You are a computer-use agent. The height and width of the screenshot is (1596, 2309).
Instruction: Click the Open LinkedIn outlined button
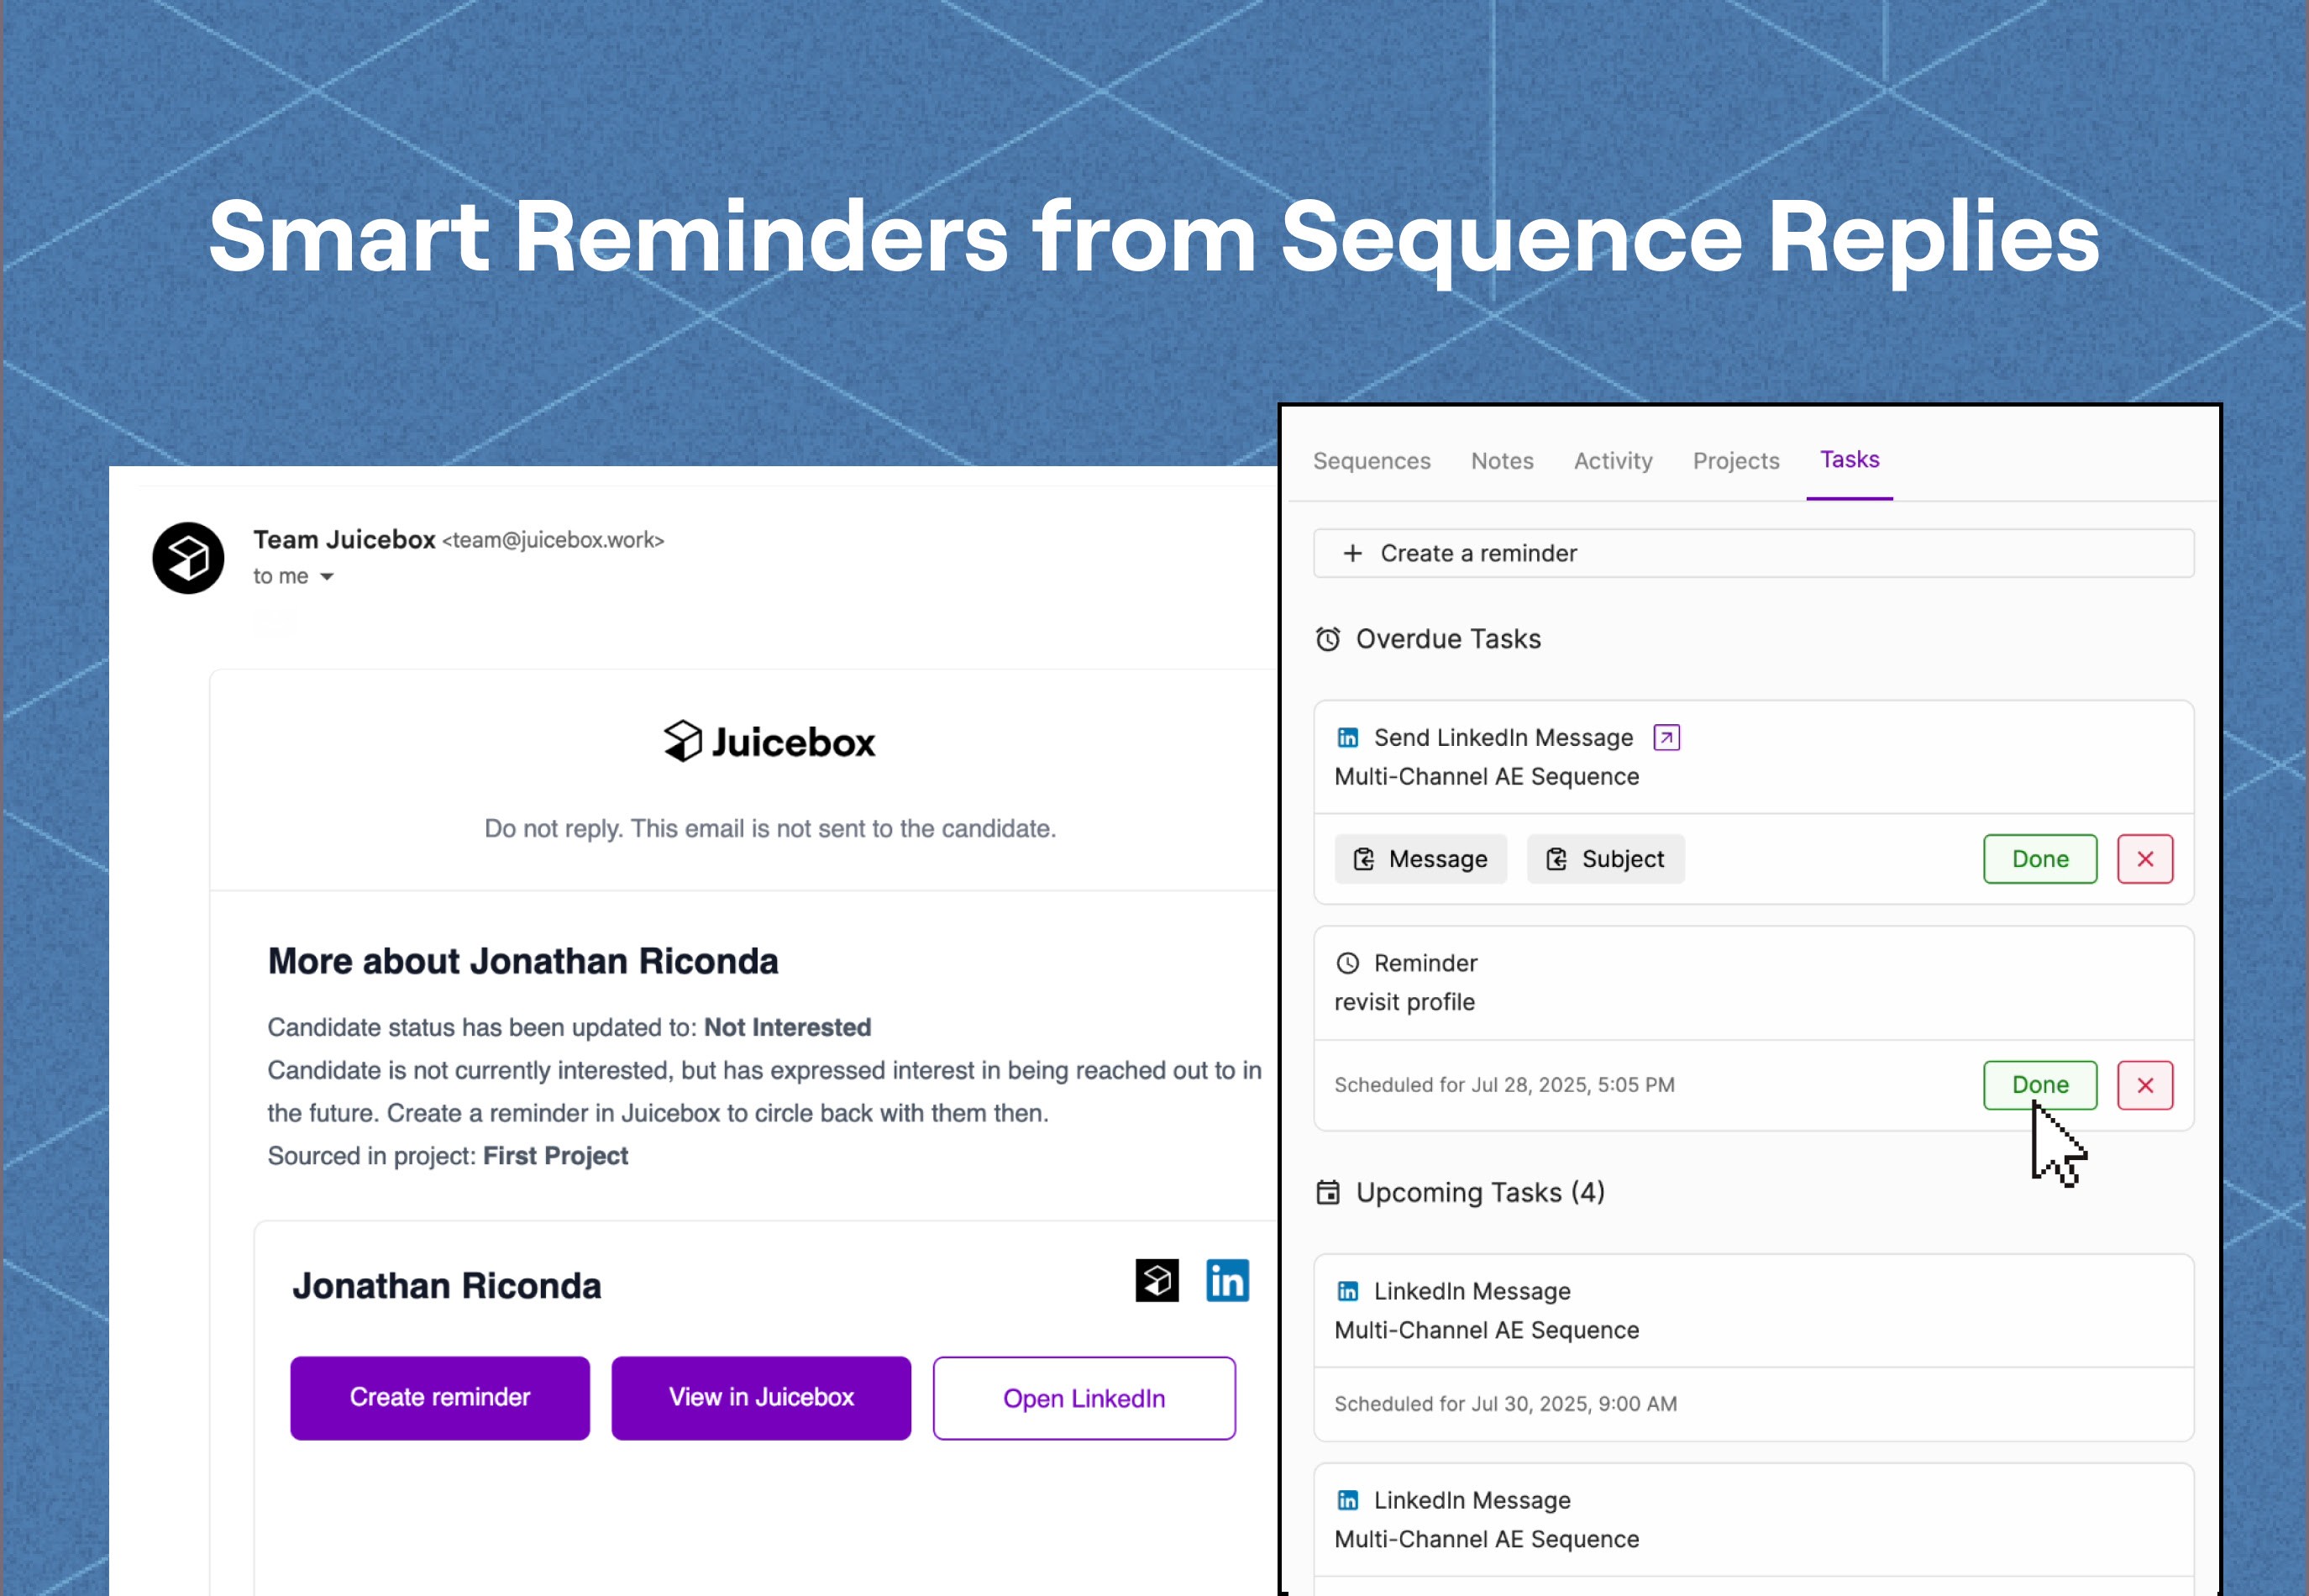tap(1084, 1398)
